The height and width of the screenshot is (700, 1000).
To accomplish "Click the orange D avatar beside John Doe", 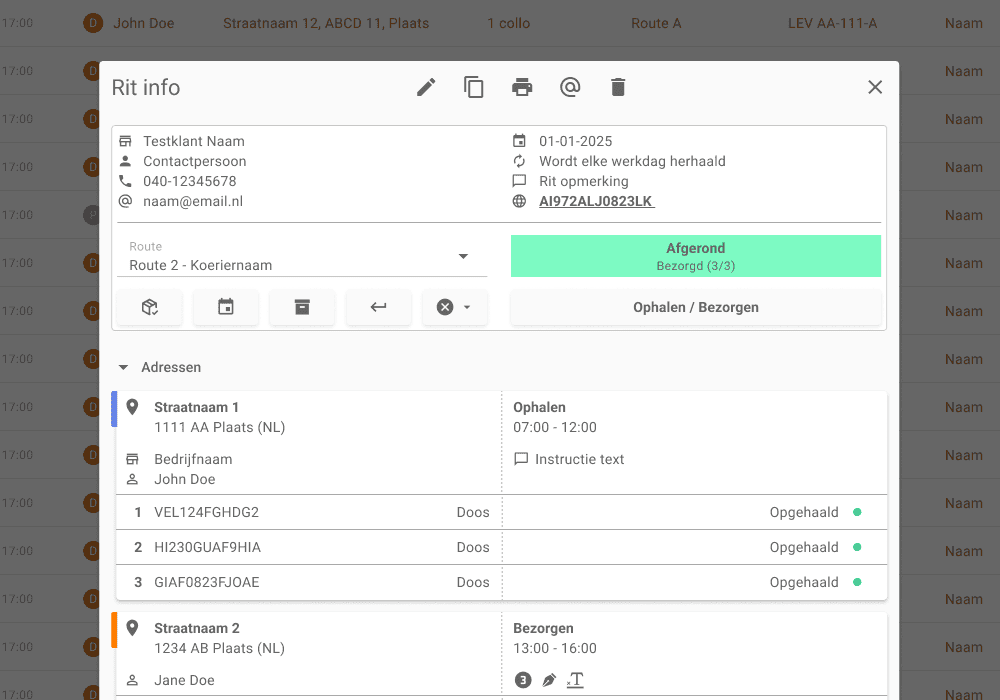I will tap(93, 24).
